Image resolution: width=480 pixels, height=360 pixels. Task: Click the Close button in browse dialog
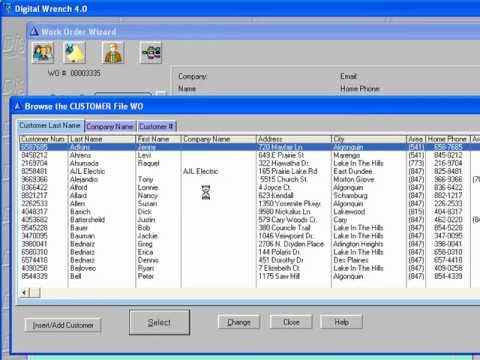pyautogui.click(x=291, y=322)
